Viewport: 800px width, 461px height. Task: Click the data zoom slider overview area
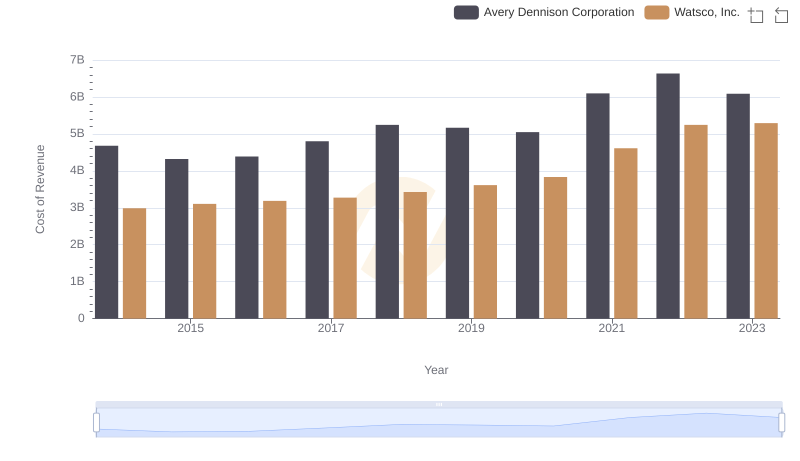[439, 422]
